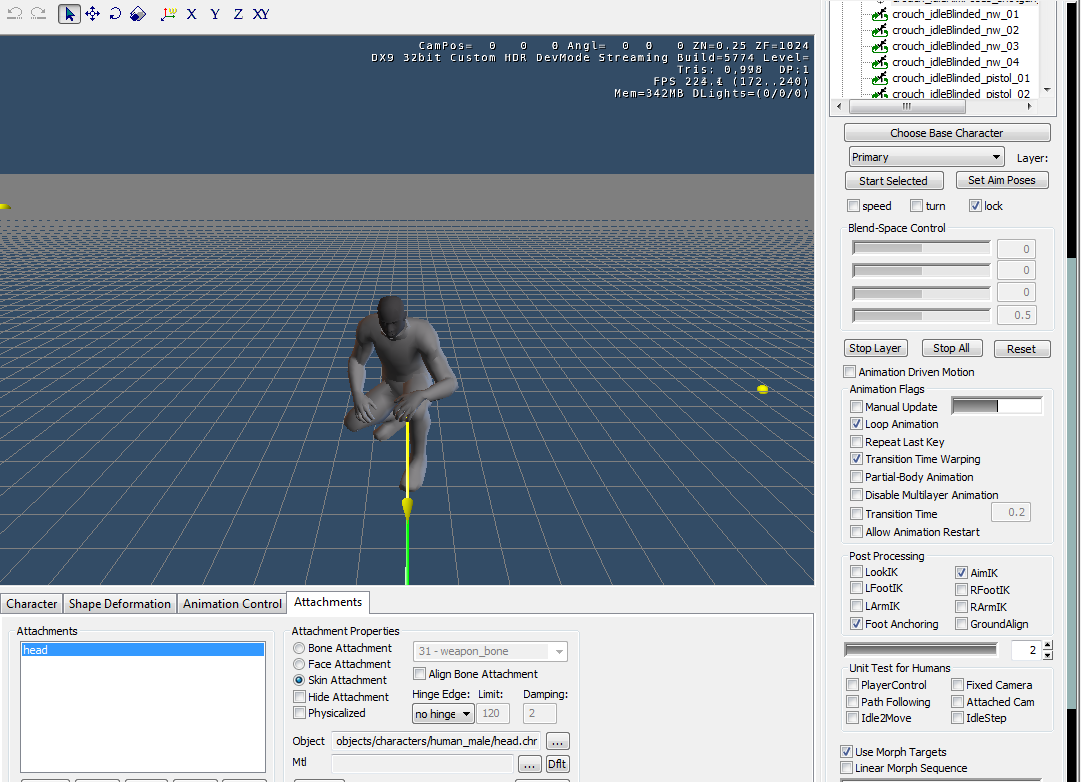The height and width of the screenshot is (782, 1081).
Task: Enable PlayerControl checkbox
Action: pyautogui.click(x=853, y=685)
